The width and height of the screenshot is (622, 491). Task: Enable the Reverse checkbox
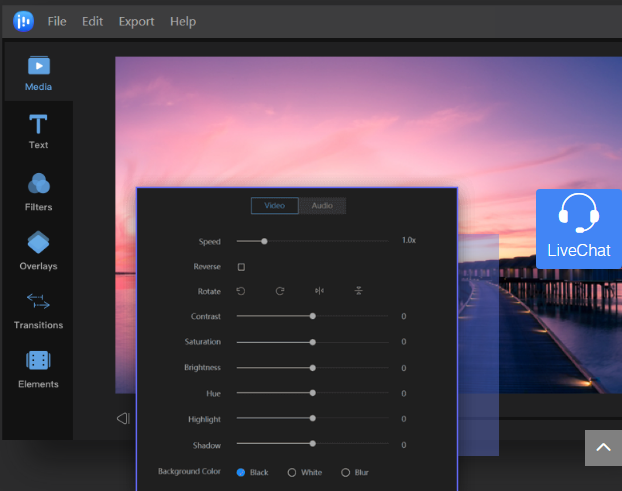tap(241, 267)
